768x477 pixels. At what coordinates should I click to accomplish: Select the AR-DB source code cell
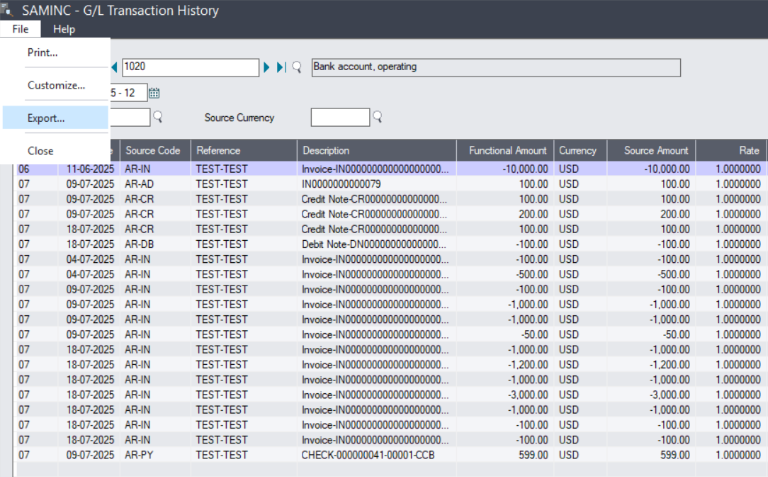click(x=155, y=244)
